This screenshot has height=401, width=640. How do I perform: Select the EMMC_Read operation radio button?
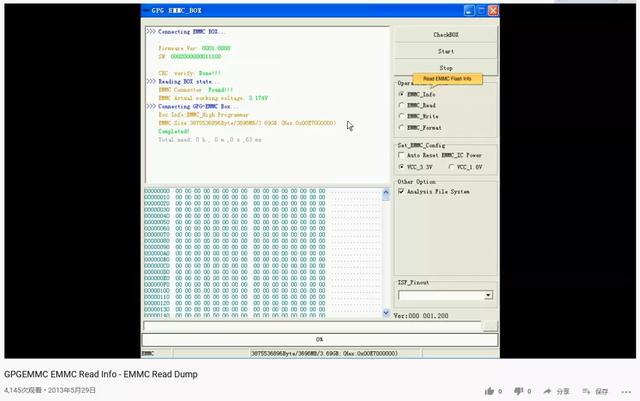[x=402, y=105]
